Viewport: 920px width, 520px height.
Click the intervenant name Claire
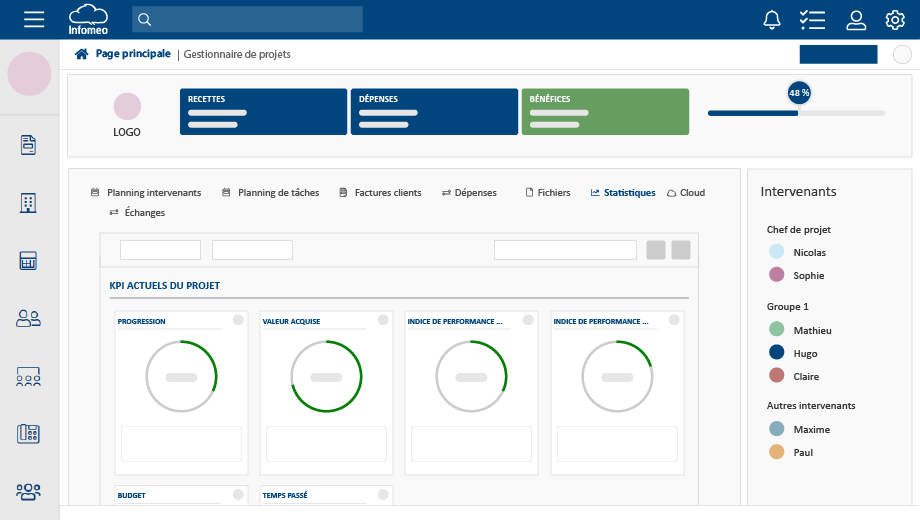(x=806, y=377)
